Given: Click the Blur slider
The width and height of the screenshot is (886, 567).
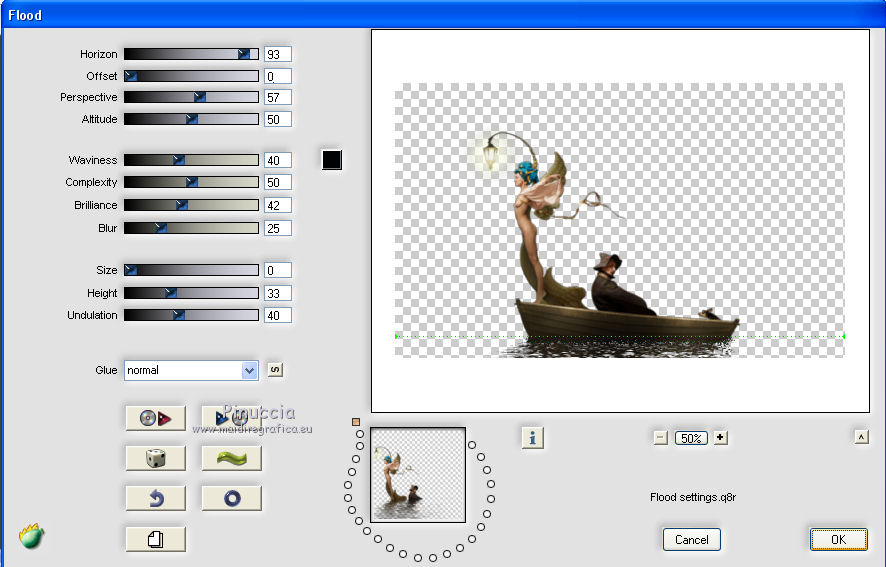Looking at the screenshot, I should [x=191, y=228].
